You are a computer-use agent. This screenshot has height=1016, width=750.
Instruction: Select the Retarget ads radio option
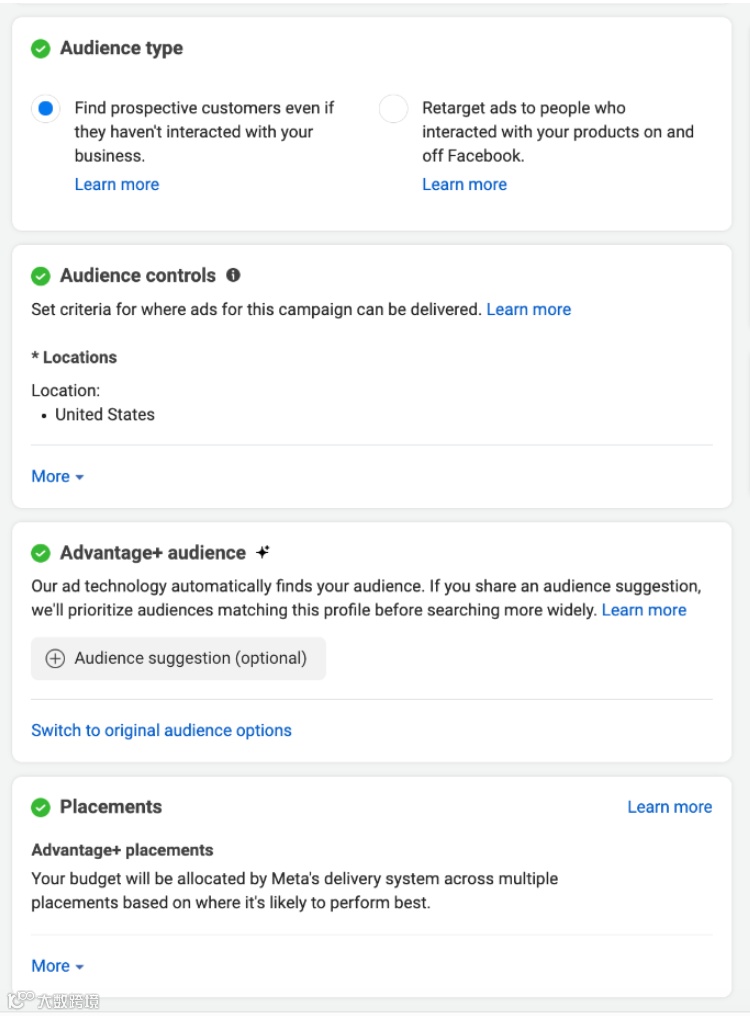393,109
